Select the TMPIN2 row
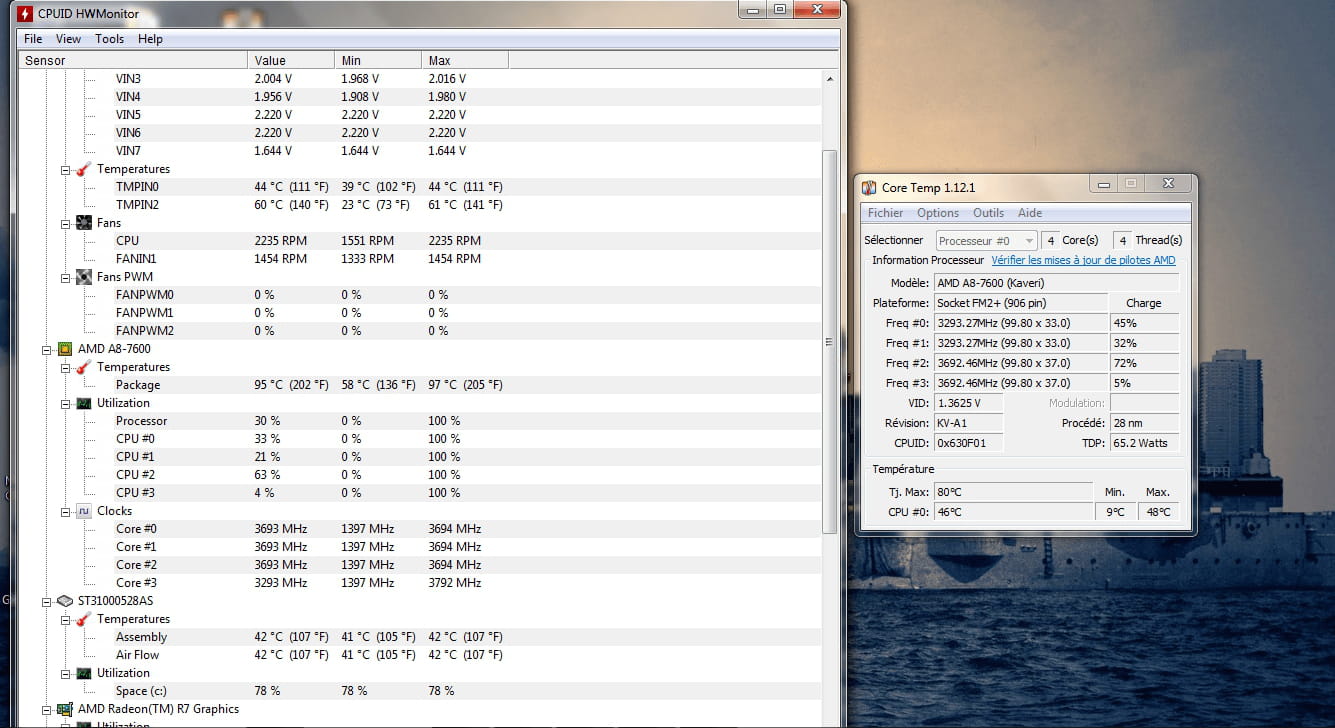This screenshot has height=728, width=1335. (420, 205)
